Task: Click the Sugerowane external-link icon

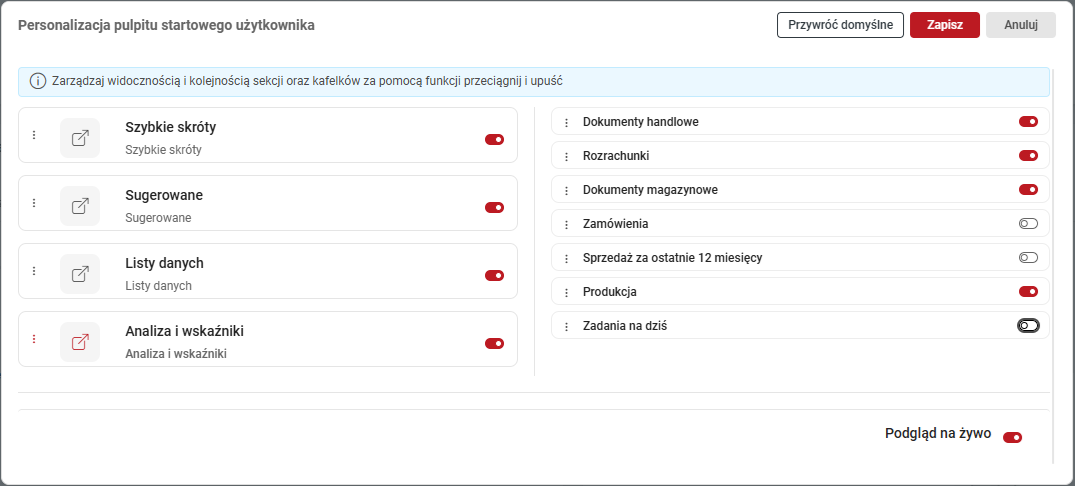Action: pos(80,206)
